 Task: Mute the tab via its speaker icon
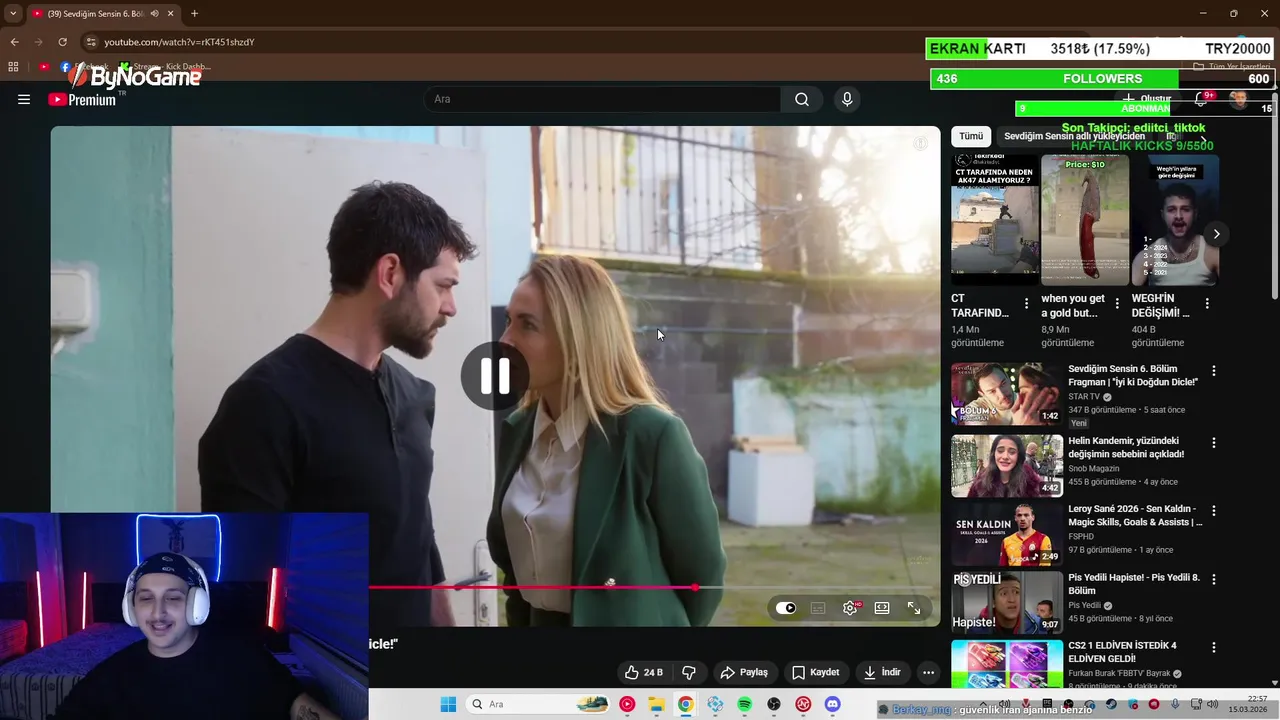click(x=154, y=14)
